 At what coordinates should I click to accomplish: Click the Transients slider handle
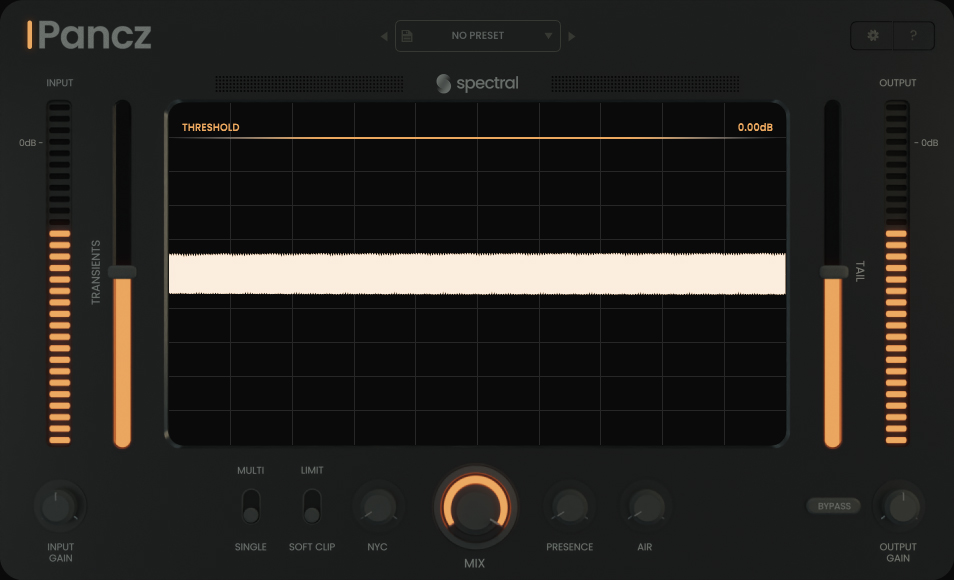pos(122,272)
